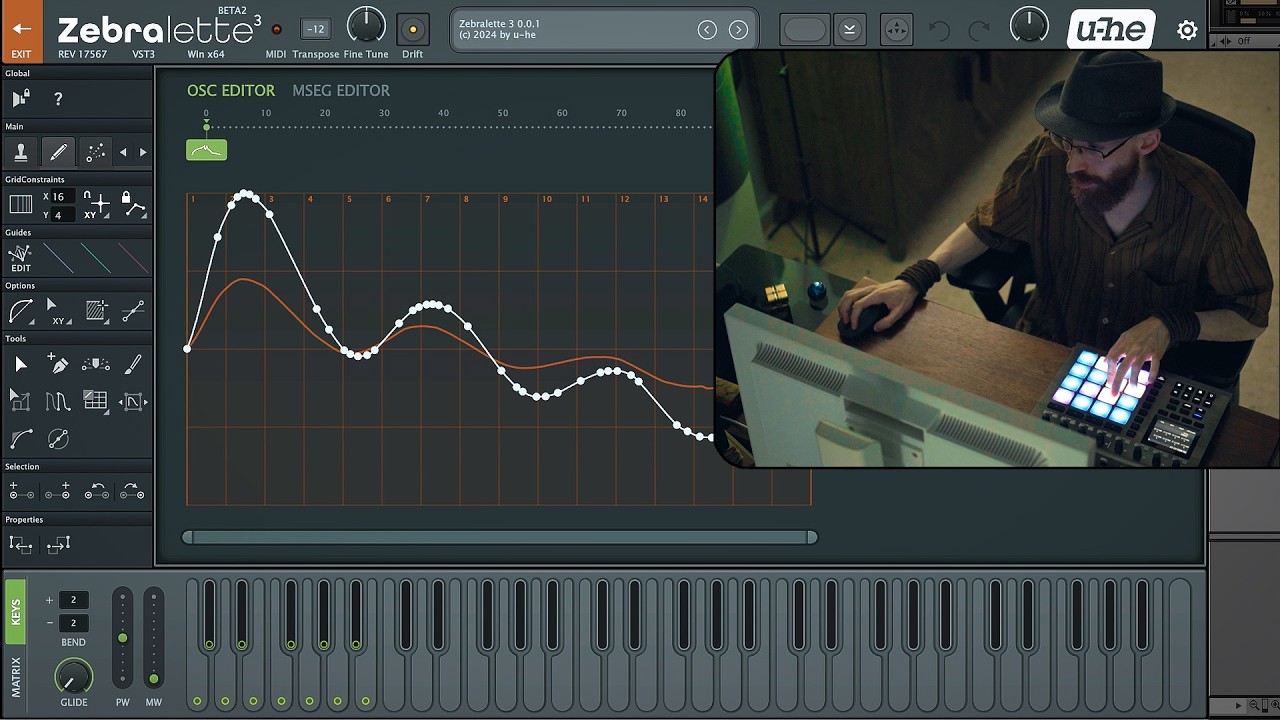The image size is (1280, 720).
Task: Click the Main section left arrow
Action: 123,152
